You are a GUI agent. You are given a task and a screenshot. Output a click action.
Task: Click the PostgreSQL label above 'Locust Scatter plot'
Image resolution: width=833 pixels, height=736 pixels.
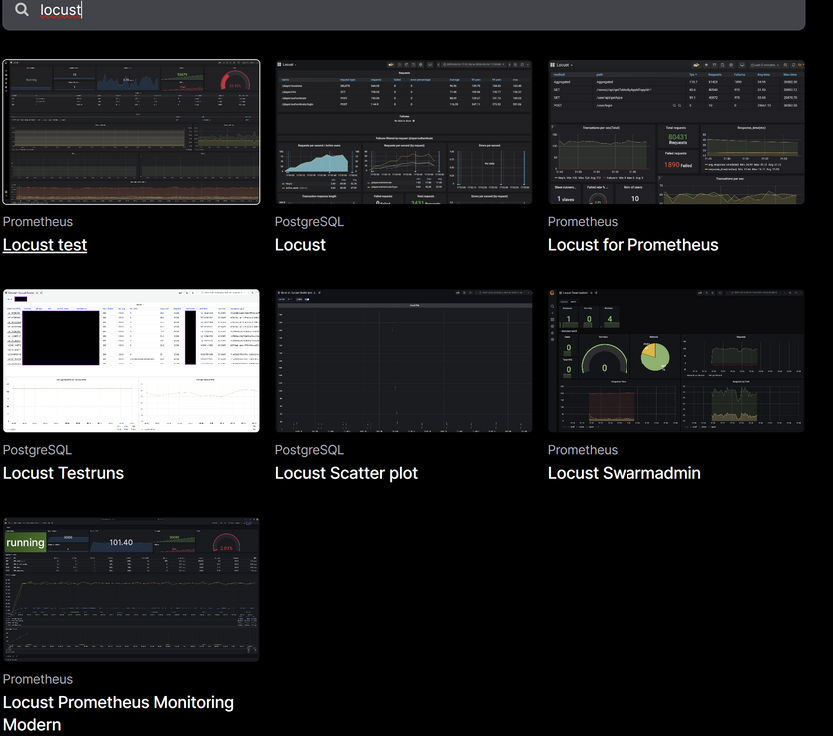(309, 450)
